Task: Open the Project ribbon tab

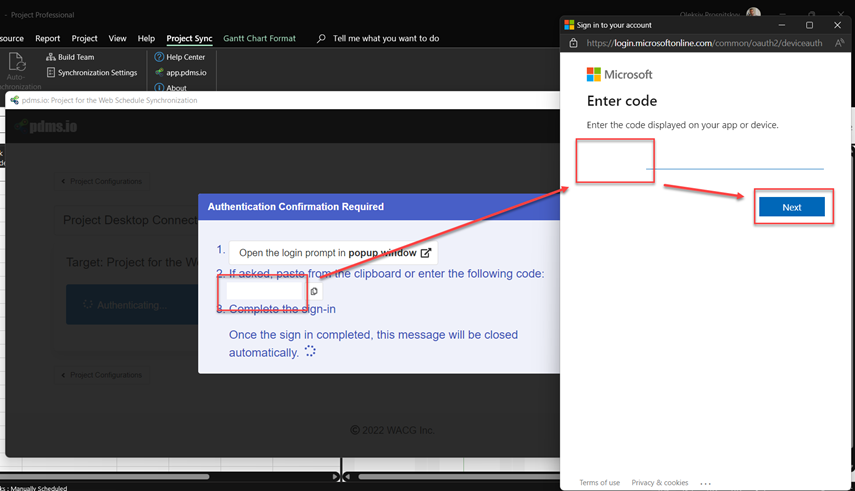Action: pyautogui.click(x=85, y=38)
